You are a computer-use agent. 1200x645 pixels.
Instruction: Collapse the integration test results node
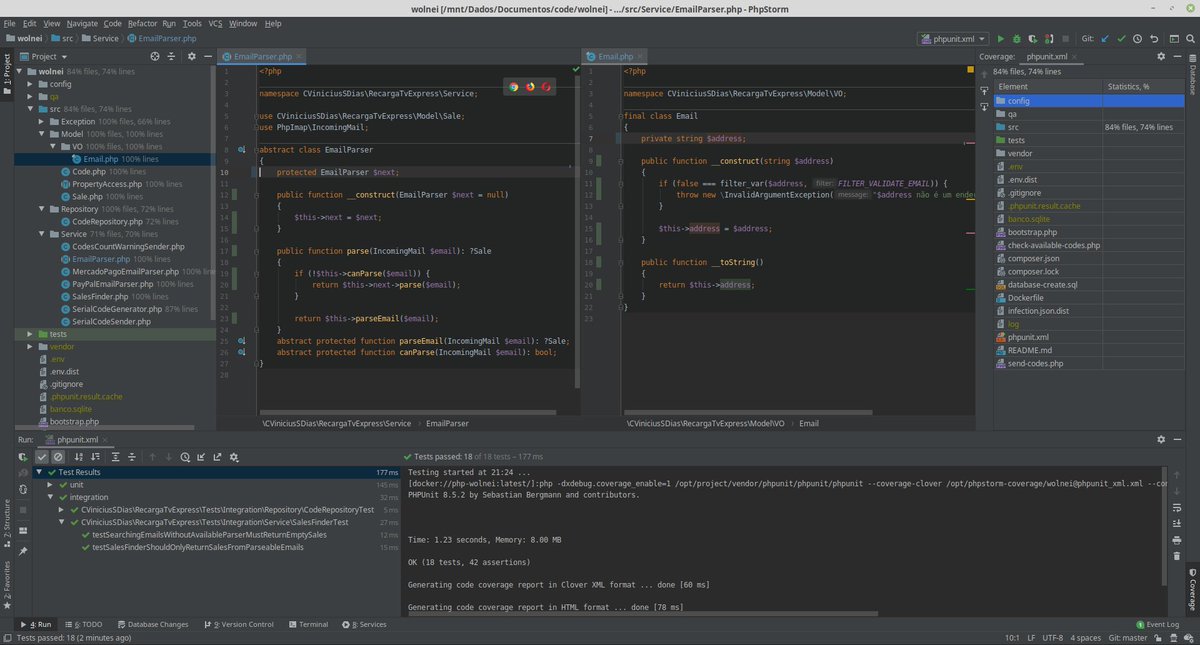pos(50,497)
